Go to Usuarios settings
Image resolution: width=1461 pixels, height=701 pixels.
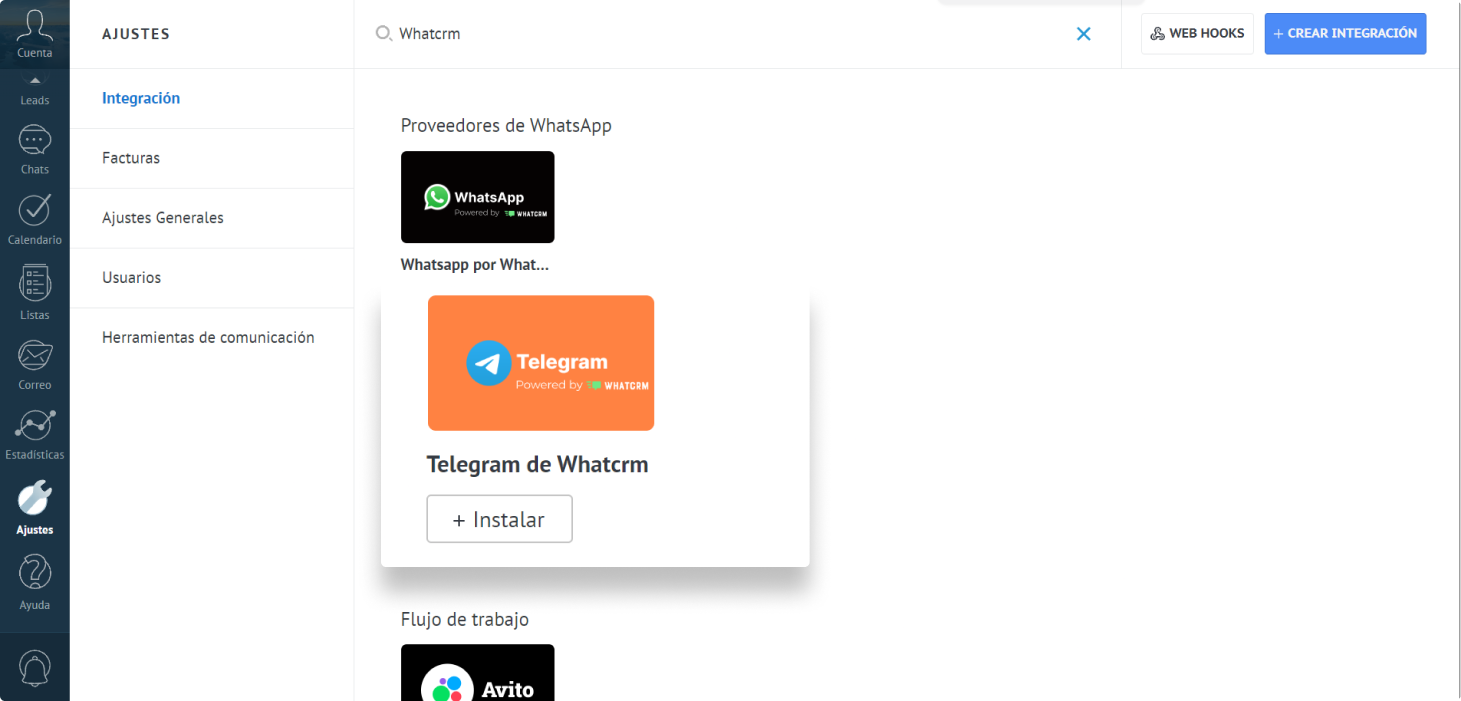coord(131,278)
